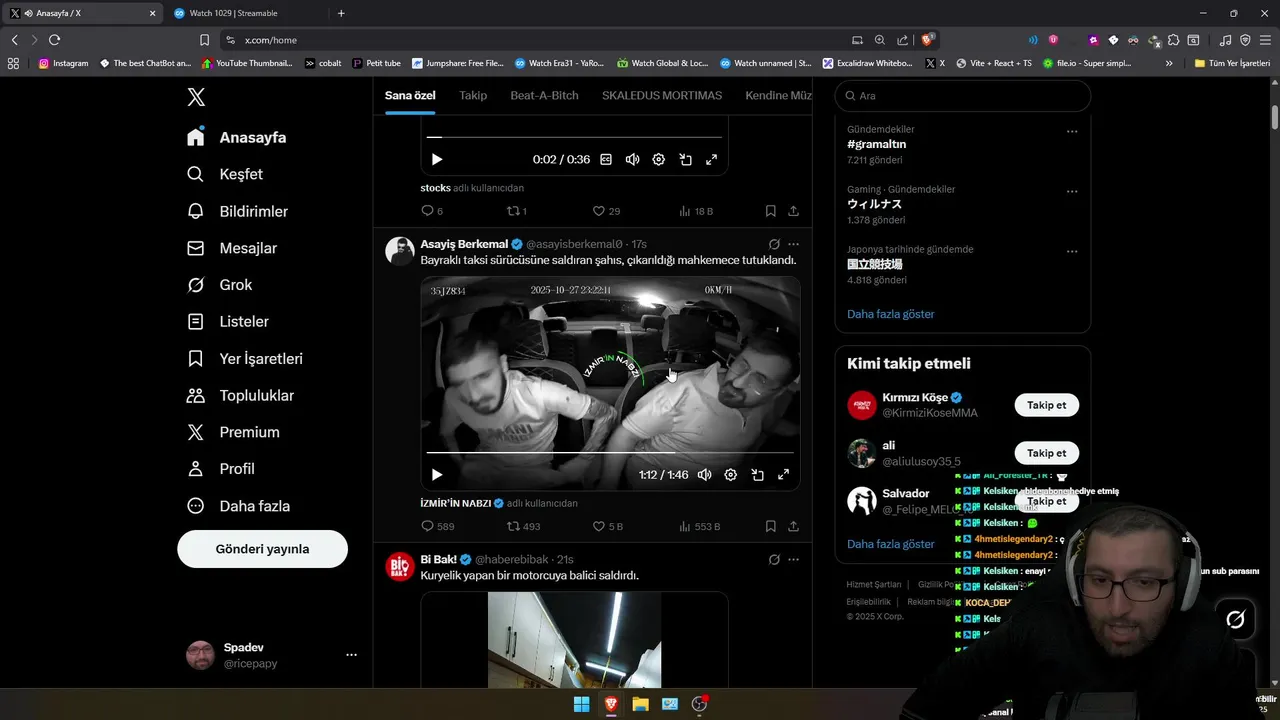Enter fullscreen on top video
Screen dimensions: 1280x720
(x=711, y=159)
